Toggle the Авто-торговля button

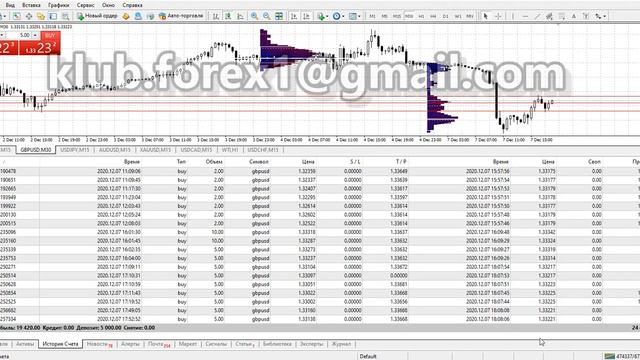click(181, 16)
